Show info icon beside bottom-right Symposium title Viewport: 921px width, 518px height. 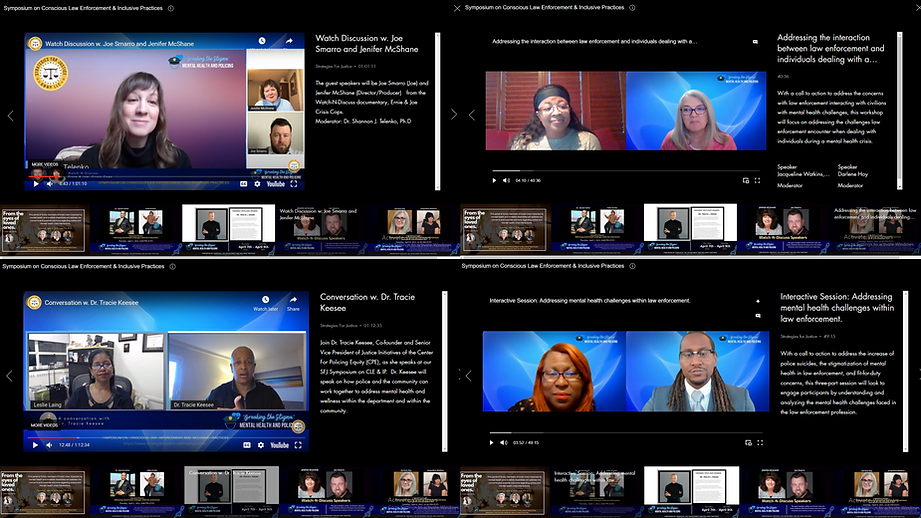tap(632, 265)
